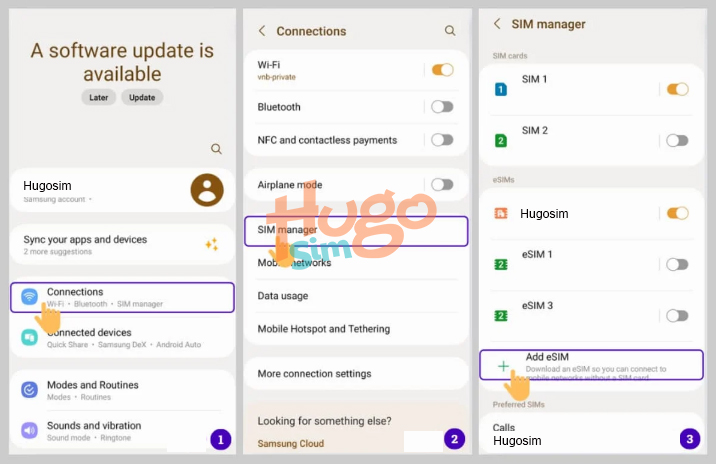This screenshot has height=464, width=716.
Task: Enable the SIM 2 switch
Action: [x=677, y=141]
